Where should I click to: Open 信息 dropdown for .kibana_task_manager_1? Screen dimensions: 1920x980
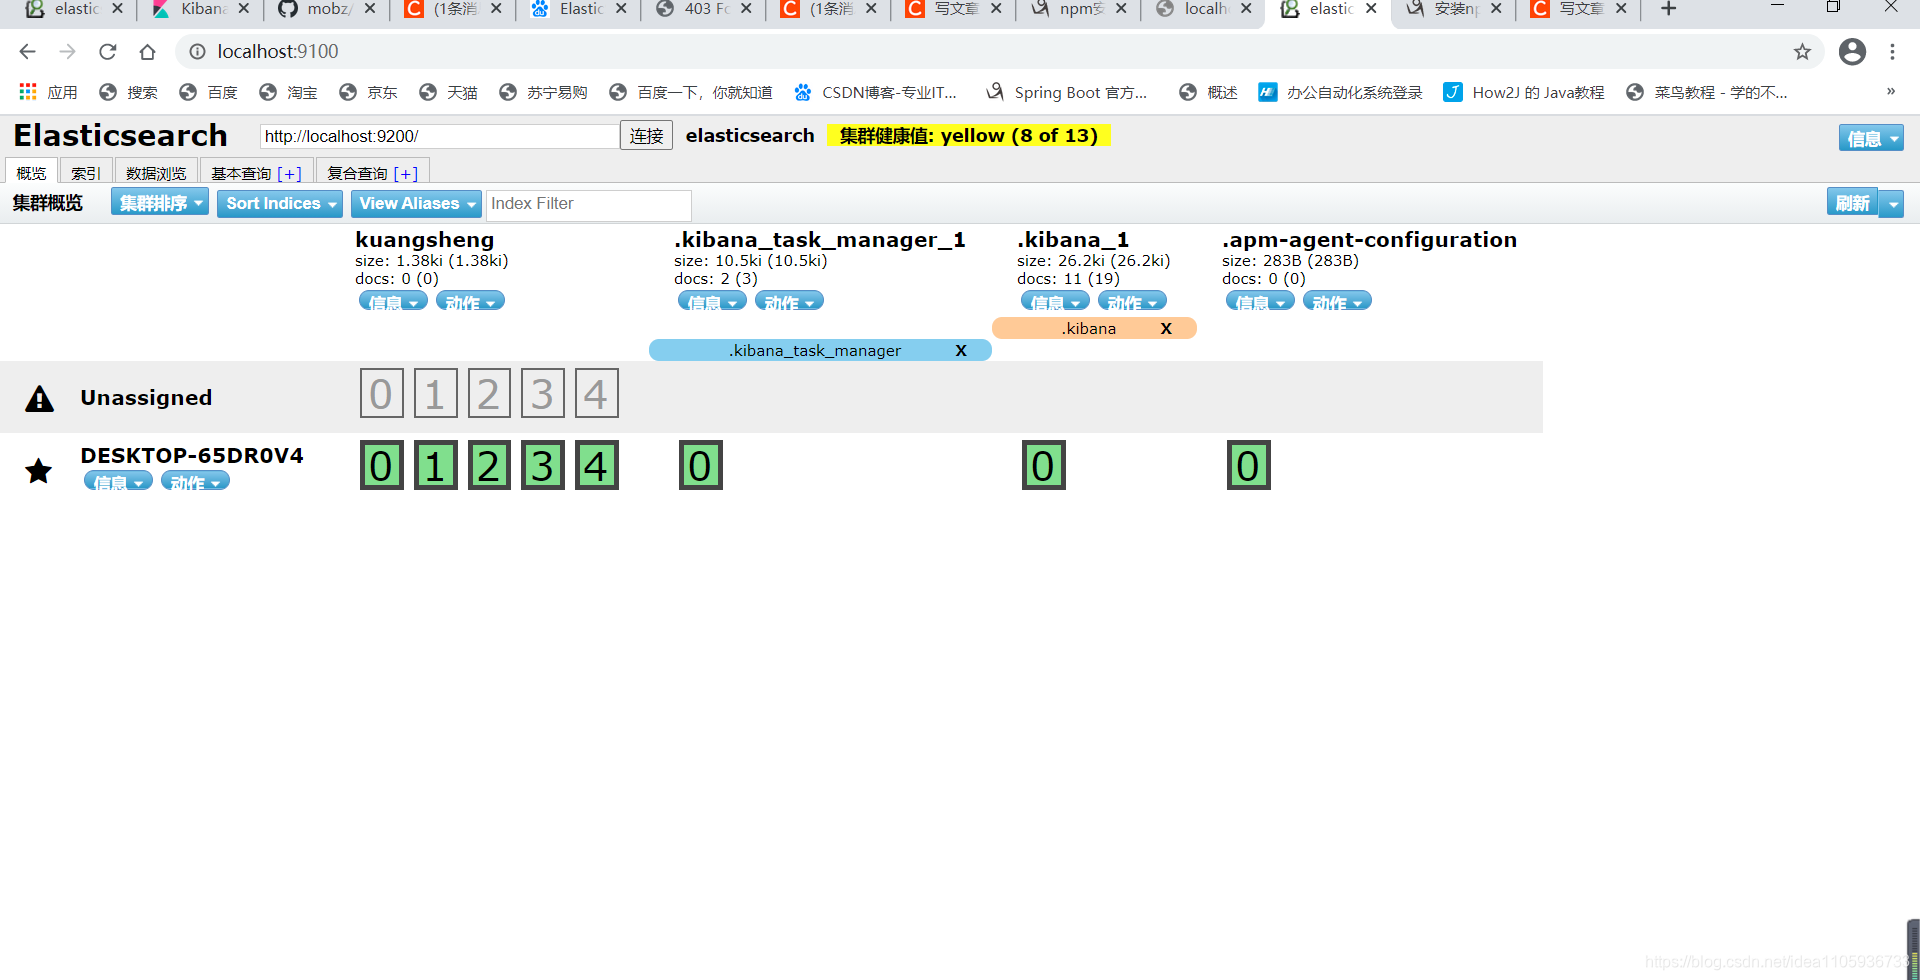click(712, 301)
